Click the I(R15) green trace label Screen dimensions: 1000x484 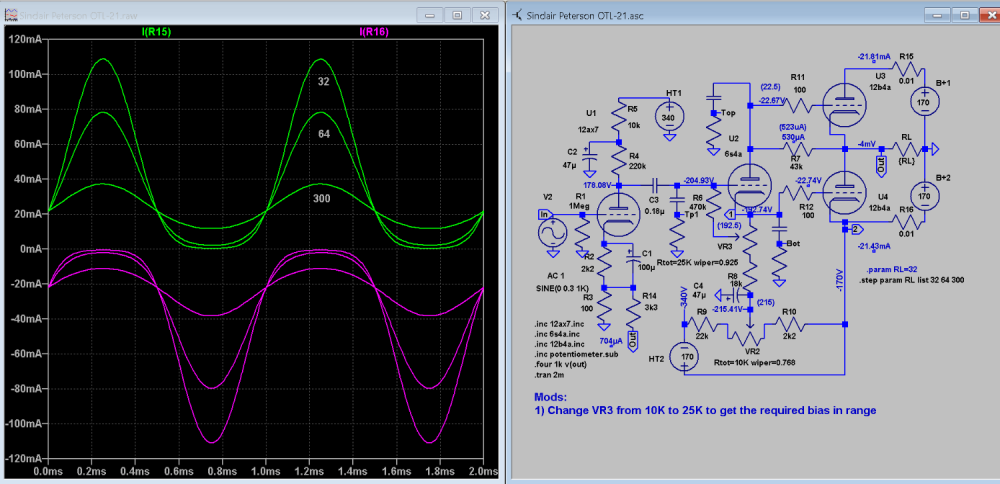pyautogui.click(x=158, y=33)
